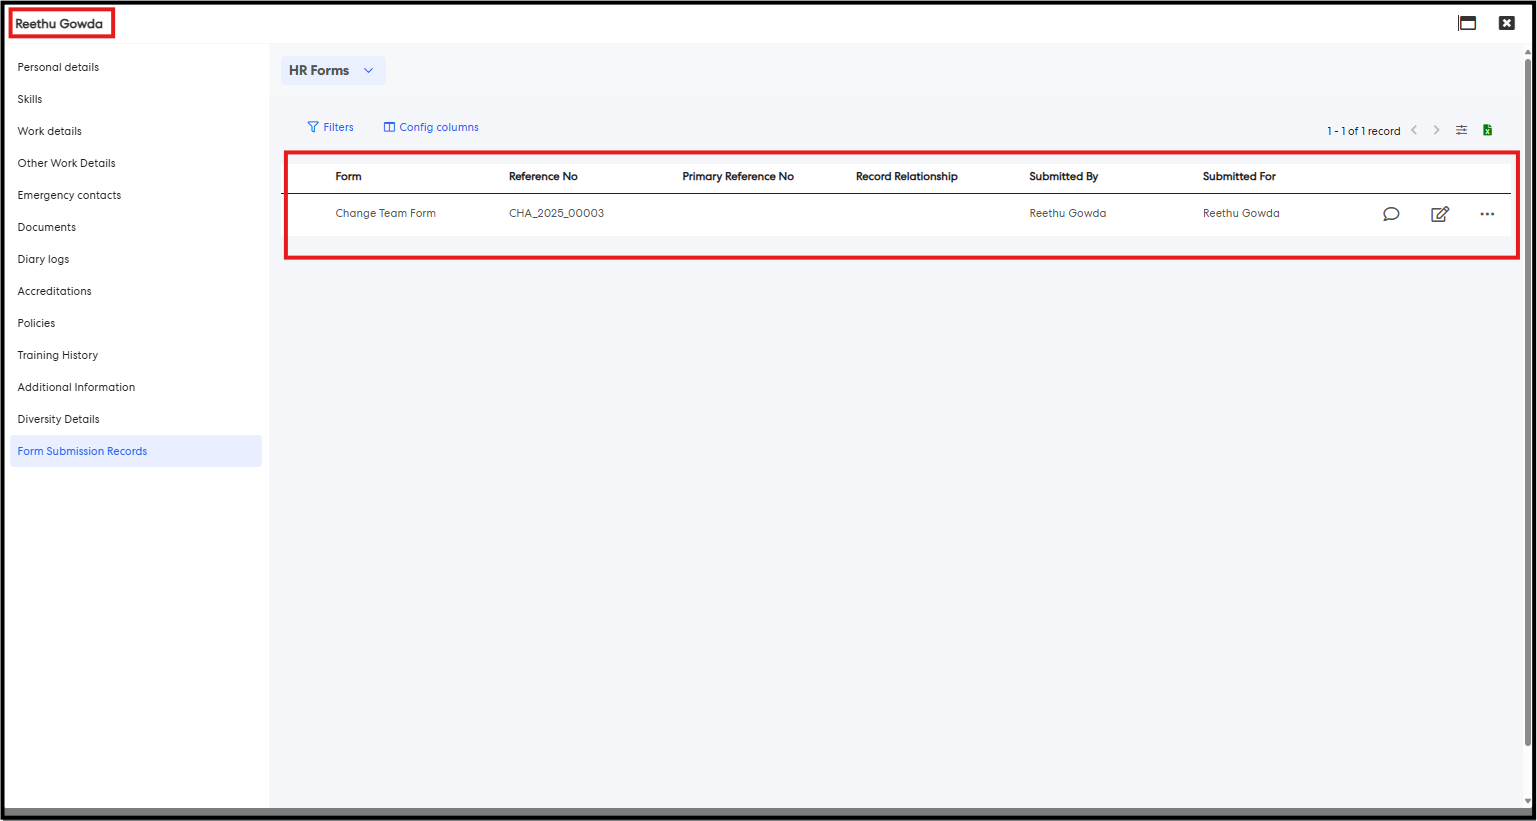
Task: Go to previous page of records
Action: (x=1414, y=130)
